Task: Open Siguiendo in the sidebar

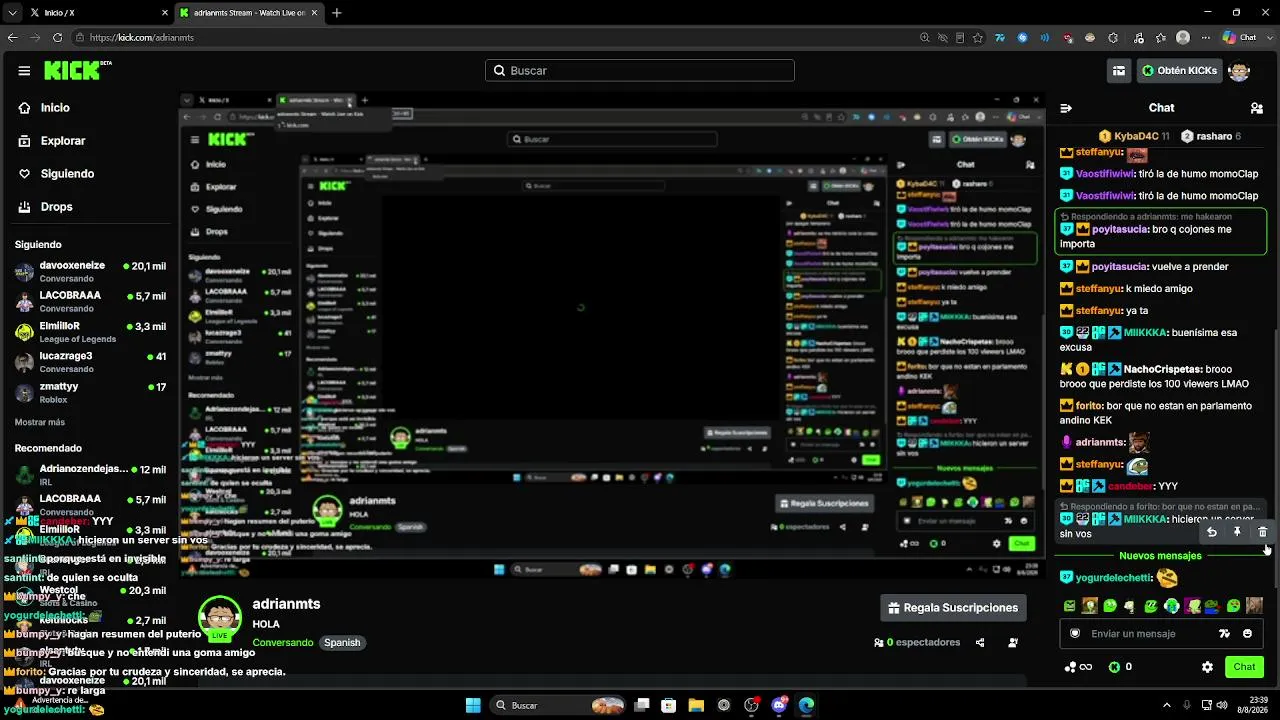Action: tap(67, 174)
